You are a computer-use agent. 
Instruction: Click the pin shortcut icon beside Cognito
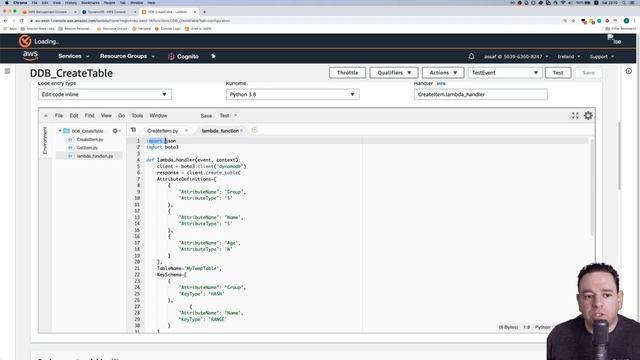pos(213,56)
